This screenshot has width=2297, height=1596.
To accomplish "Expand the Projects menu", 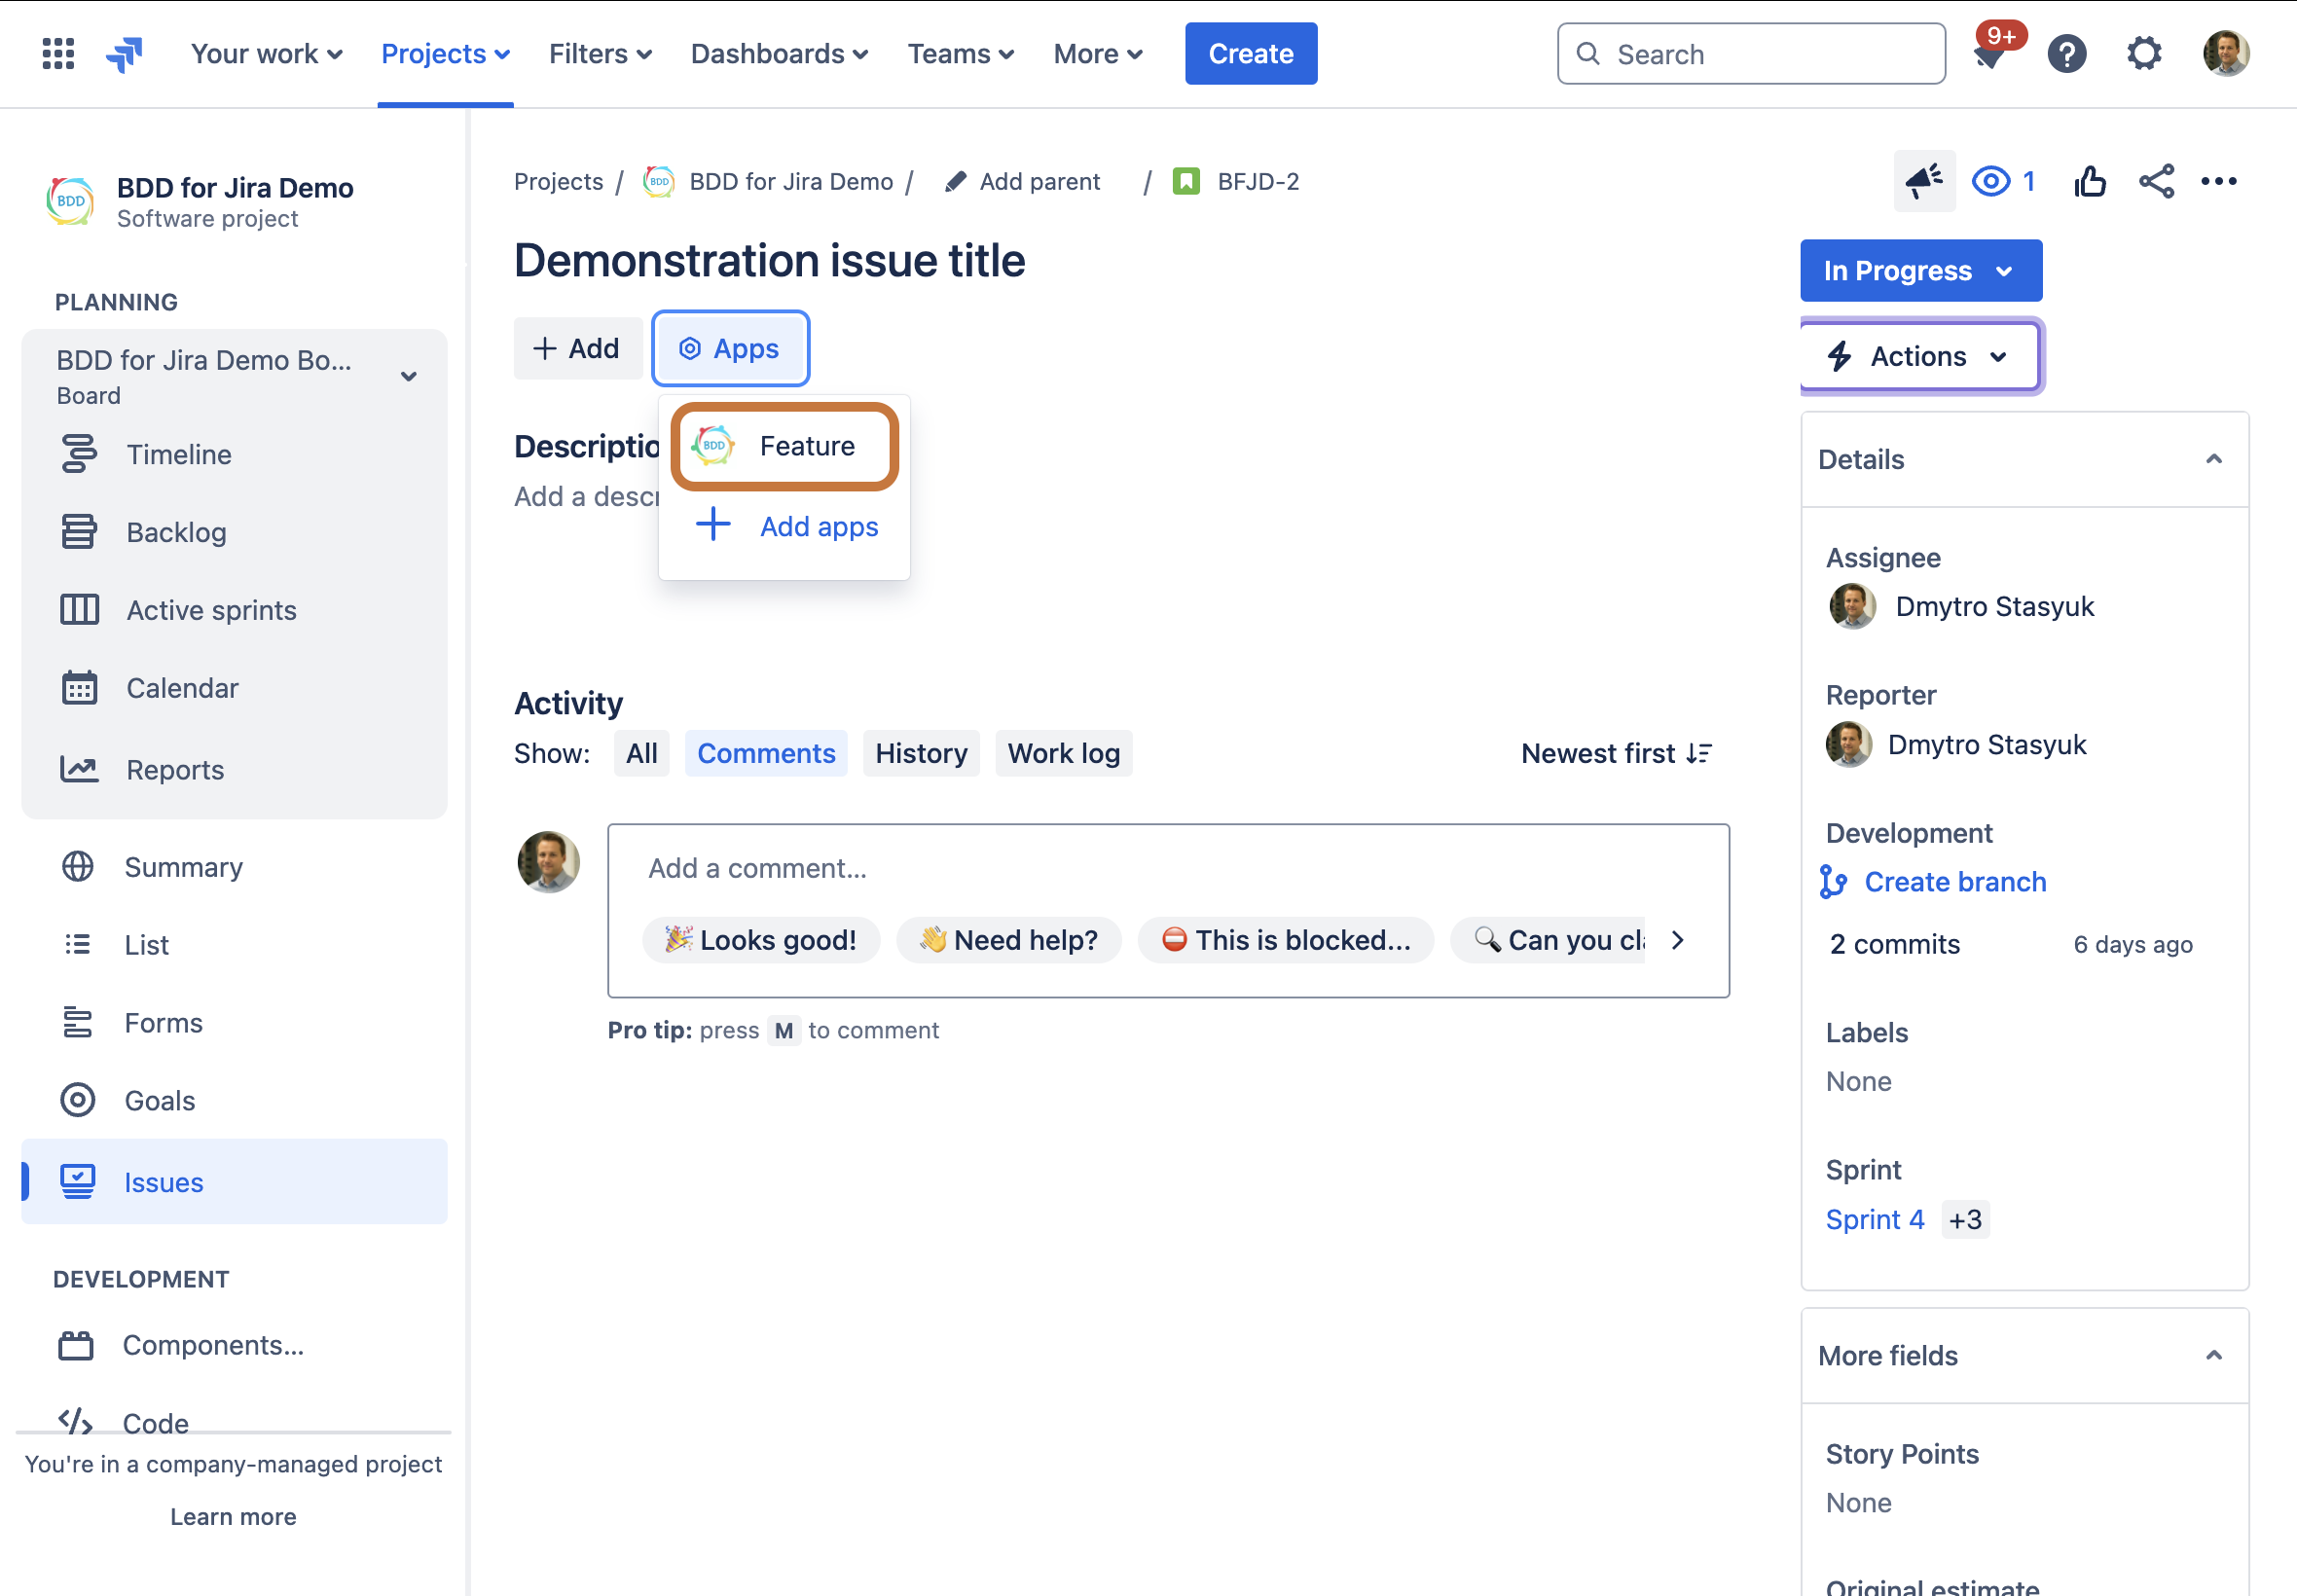I will (x=445, y=53).
